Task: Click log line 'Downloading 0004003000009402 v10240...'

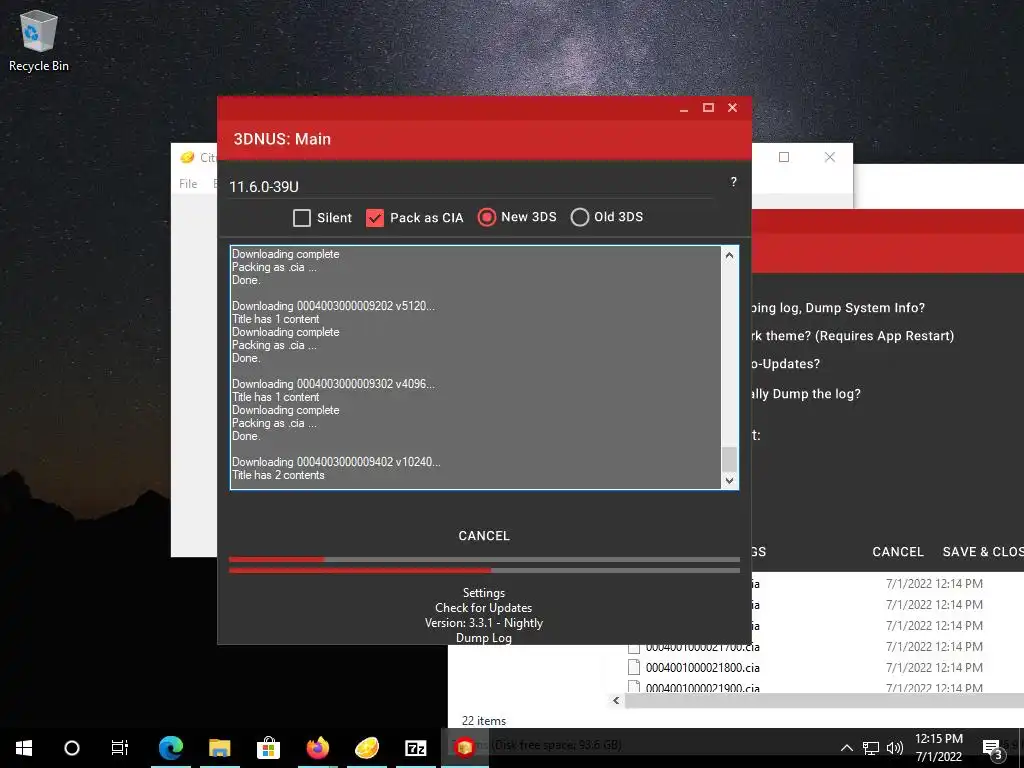Action: click(336, 462)
